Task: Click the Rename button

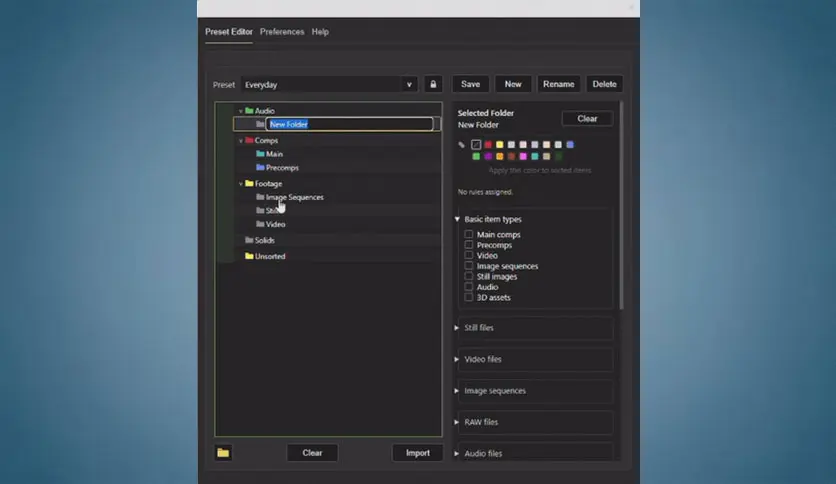Action: [559, 84]
